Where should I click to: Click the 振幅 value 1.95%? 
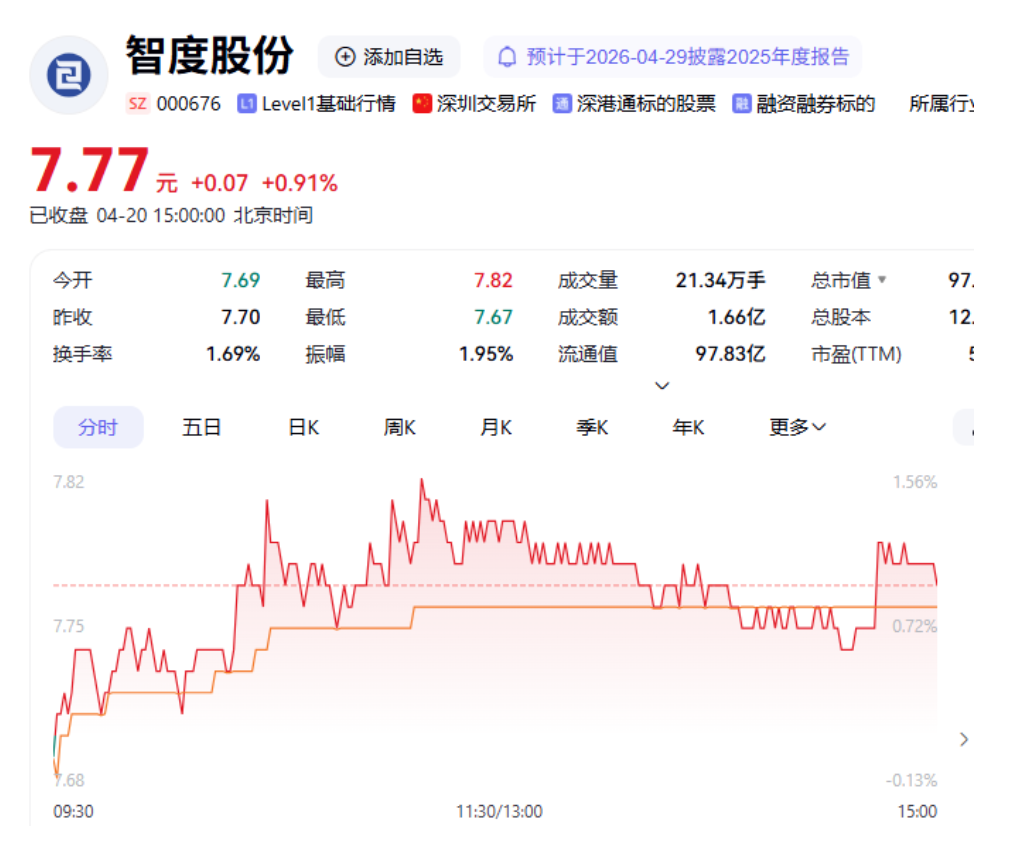pos(486,354)
